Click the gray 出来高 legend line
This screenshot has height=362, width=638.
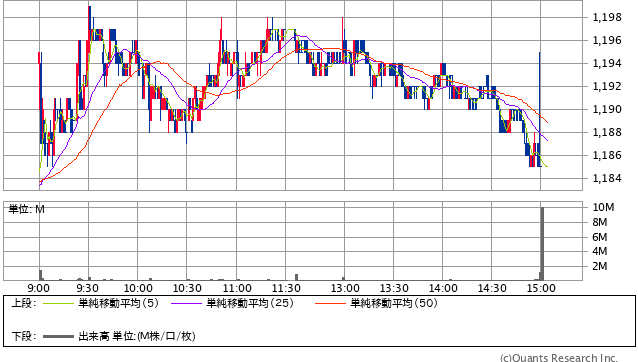click(58, 337)
